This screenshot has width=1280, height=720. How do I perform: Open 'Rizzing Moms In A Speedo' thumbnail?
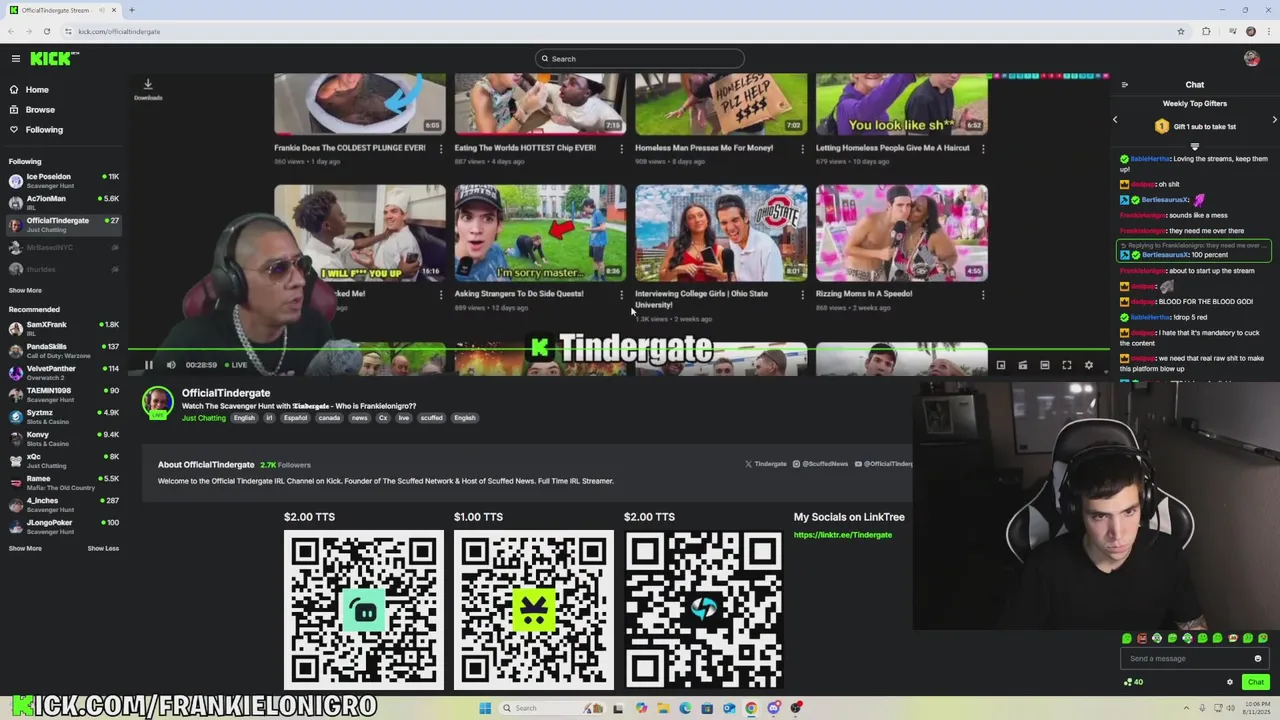point(902,233)
